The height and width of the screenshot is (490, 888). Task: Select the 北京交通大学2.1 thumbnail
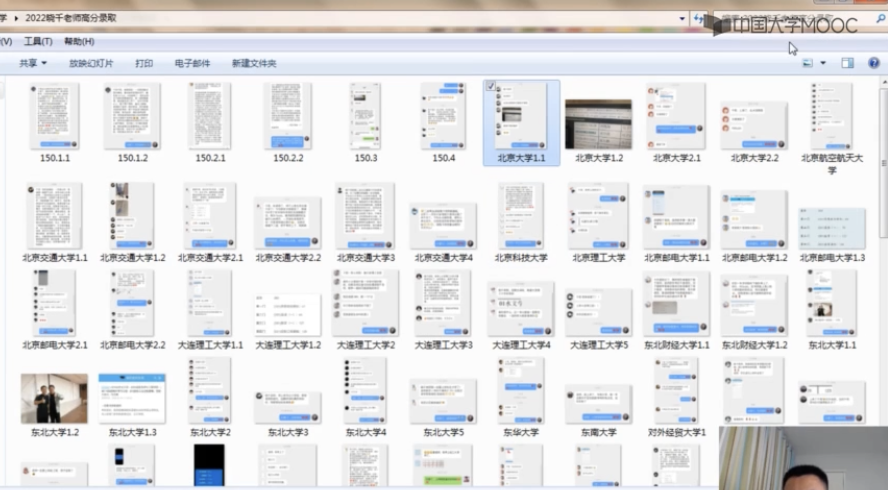tap(210, 216)
